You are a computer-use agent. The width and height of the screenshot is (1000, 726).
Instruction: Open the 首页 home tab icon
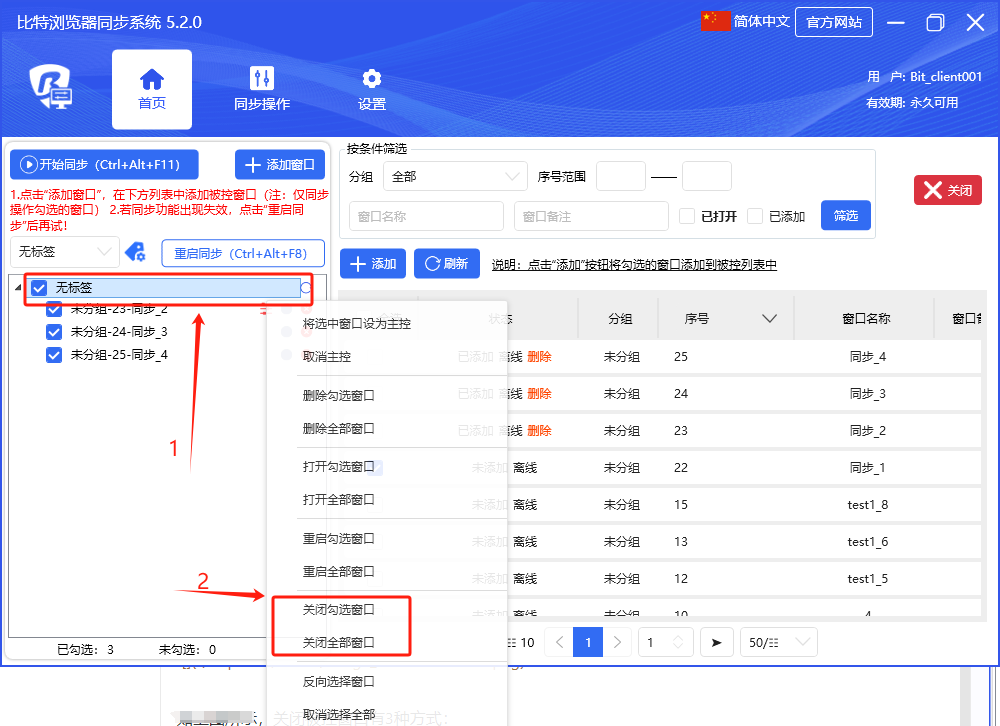click(152, 80)
